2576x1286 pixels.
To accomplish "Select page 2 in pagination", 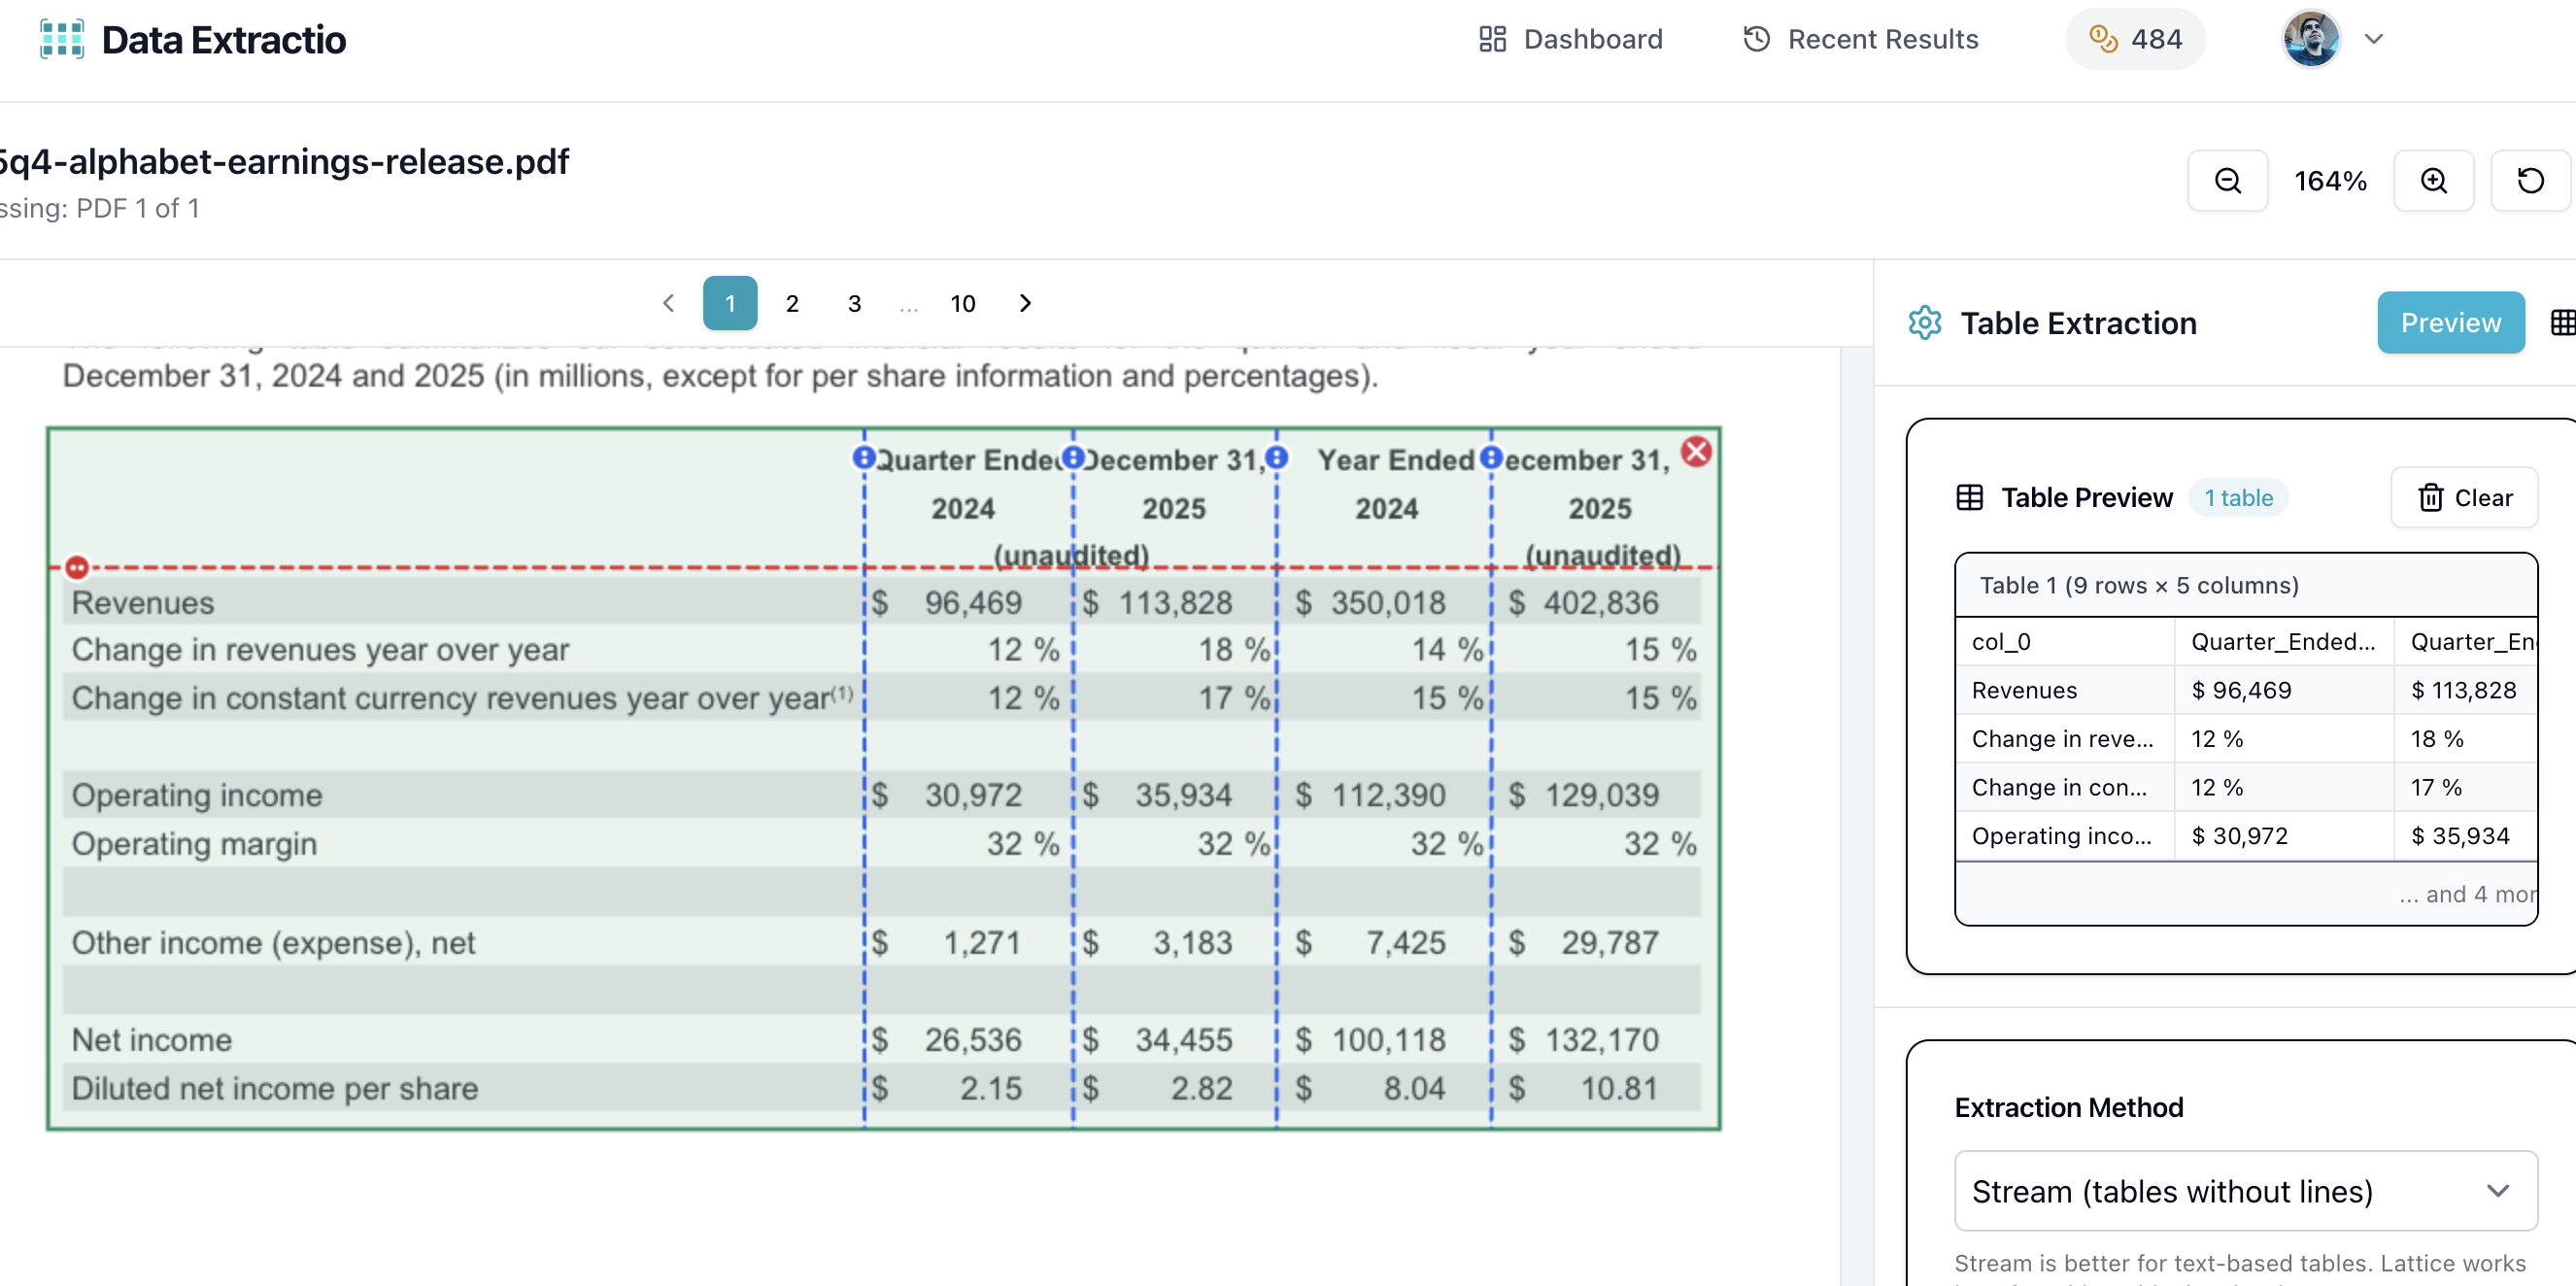I will [792, 303].
